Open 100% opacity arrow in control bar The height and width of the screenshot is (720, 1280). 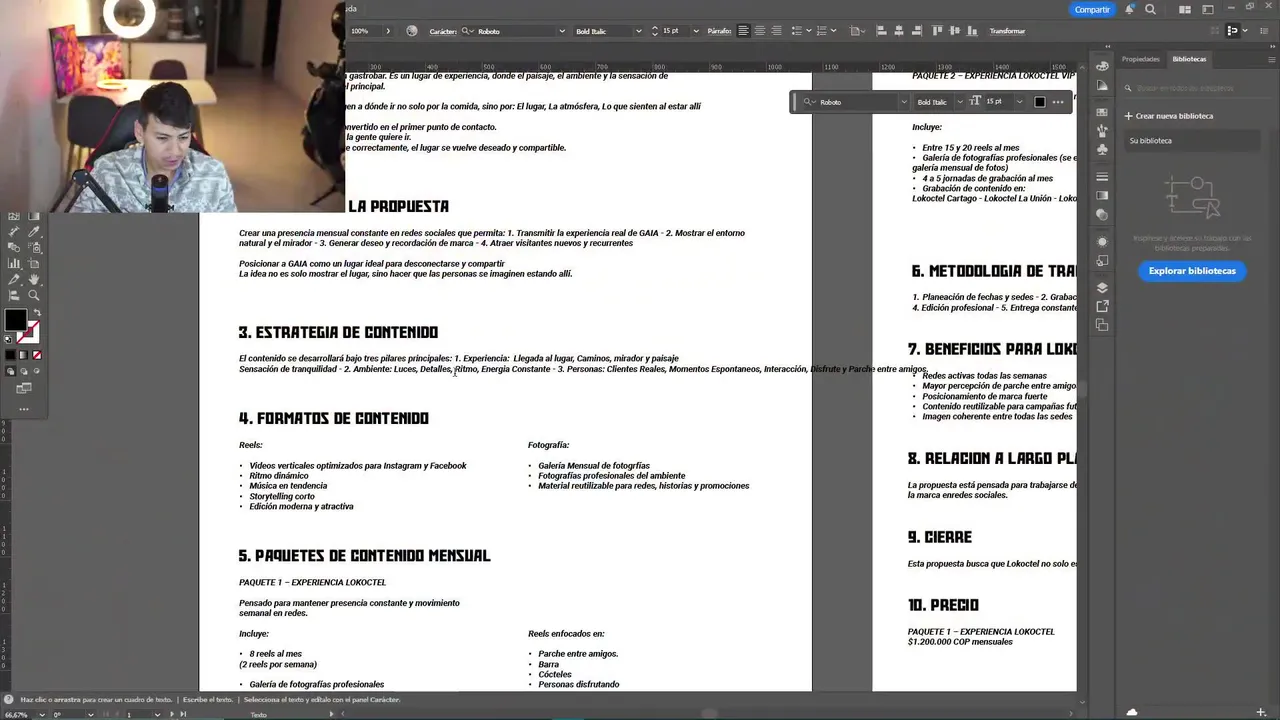388,31
